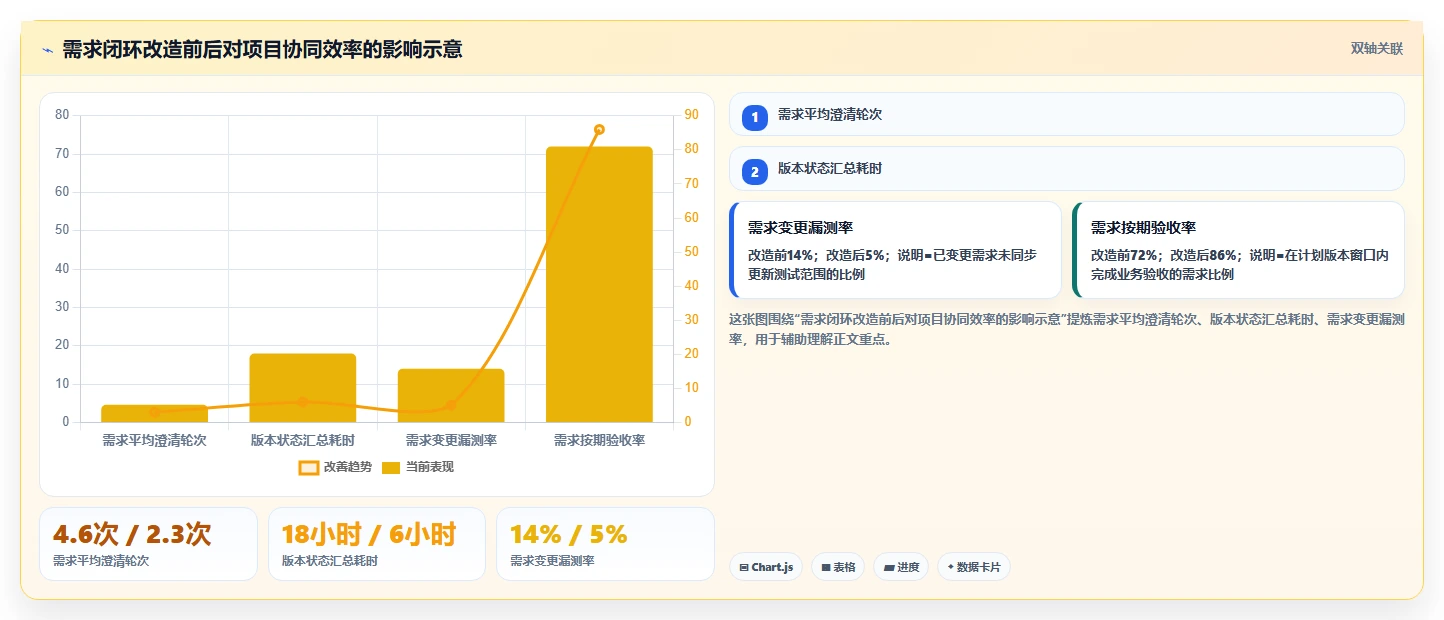Click the number 2 badge icon
Image resolution: width=1444 pixels, height=620 pixels.
tap(755, 171)
